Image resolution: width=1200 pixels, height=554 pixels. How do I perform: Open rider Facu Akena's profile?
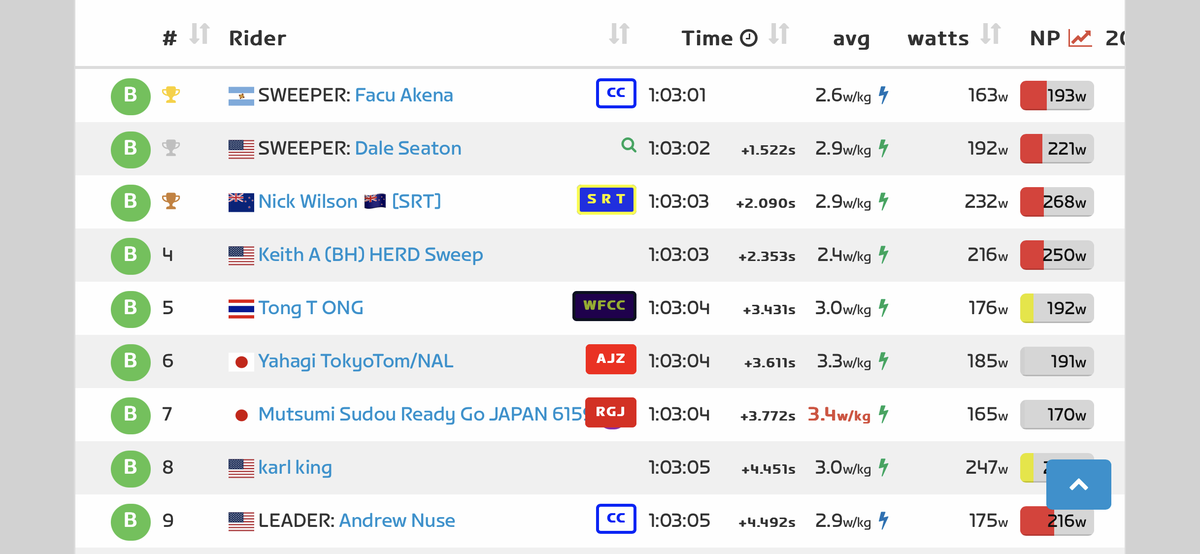tap(403, 95)
